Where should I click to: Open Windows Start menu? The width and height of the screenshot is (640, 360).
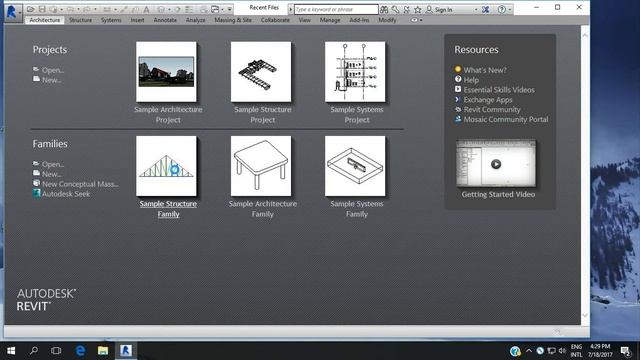(x=11, y=351)
